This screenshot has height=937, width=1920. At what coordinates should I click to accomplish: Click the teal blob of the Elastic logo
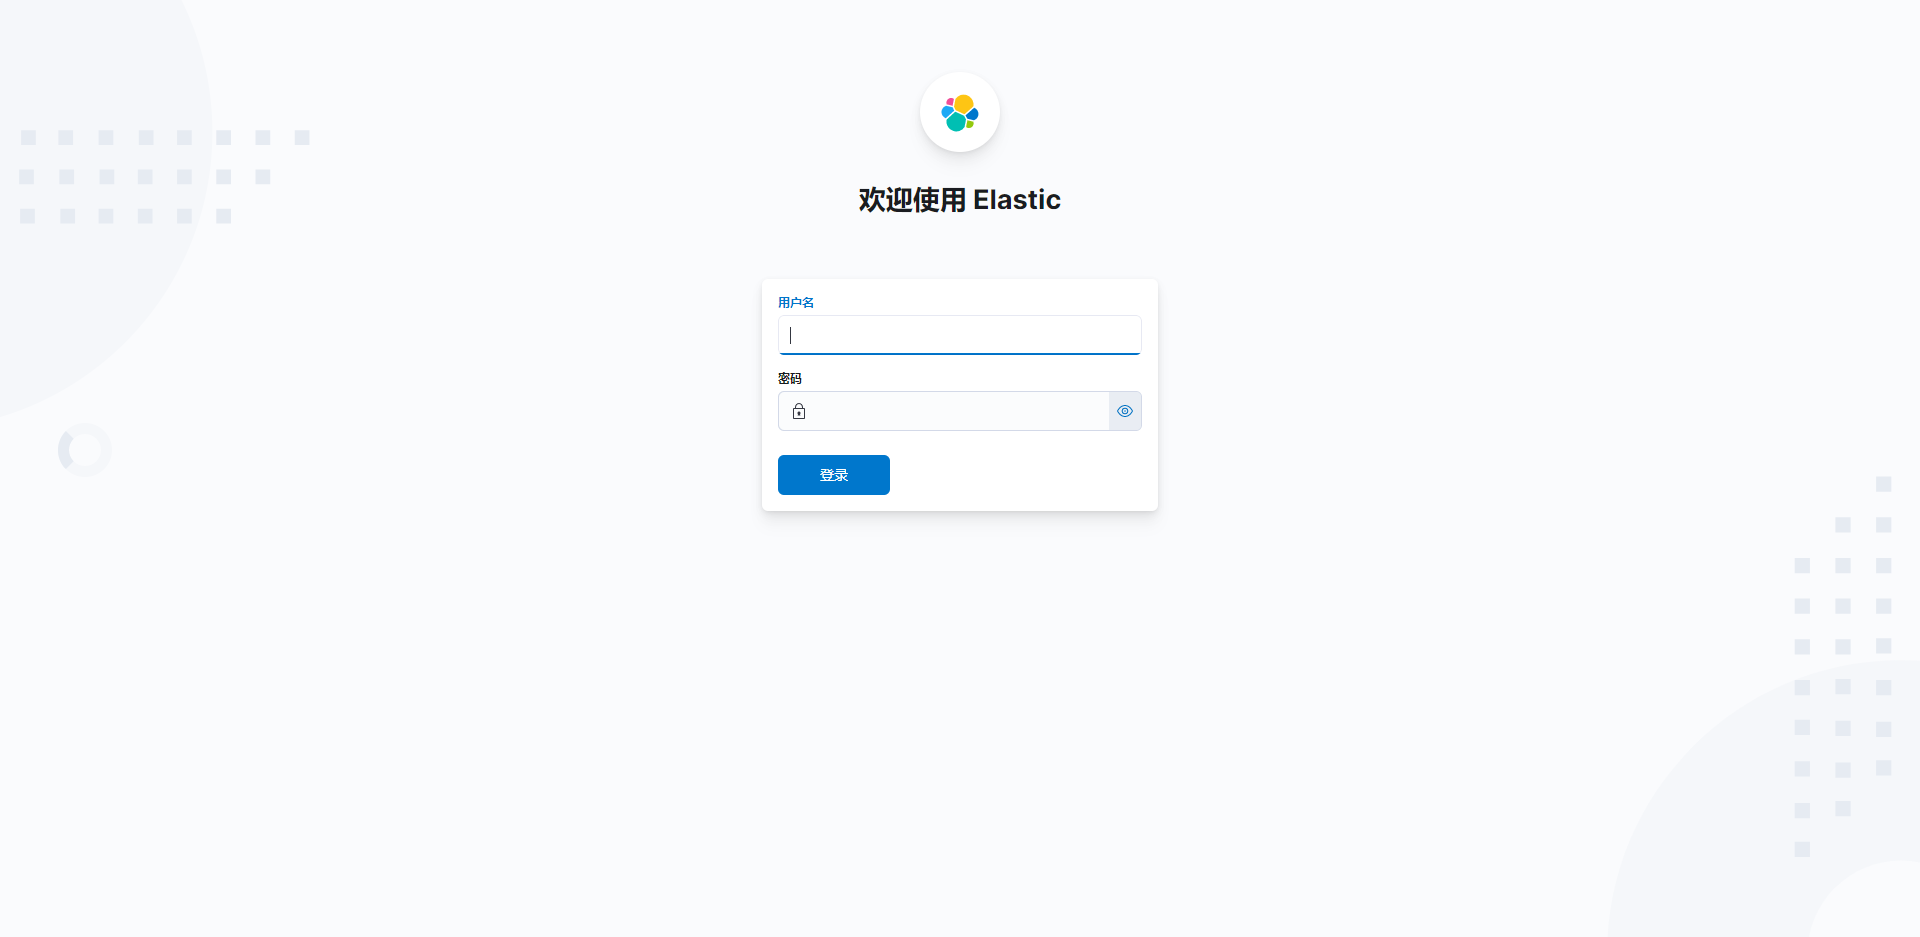pos(956,122)
